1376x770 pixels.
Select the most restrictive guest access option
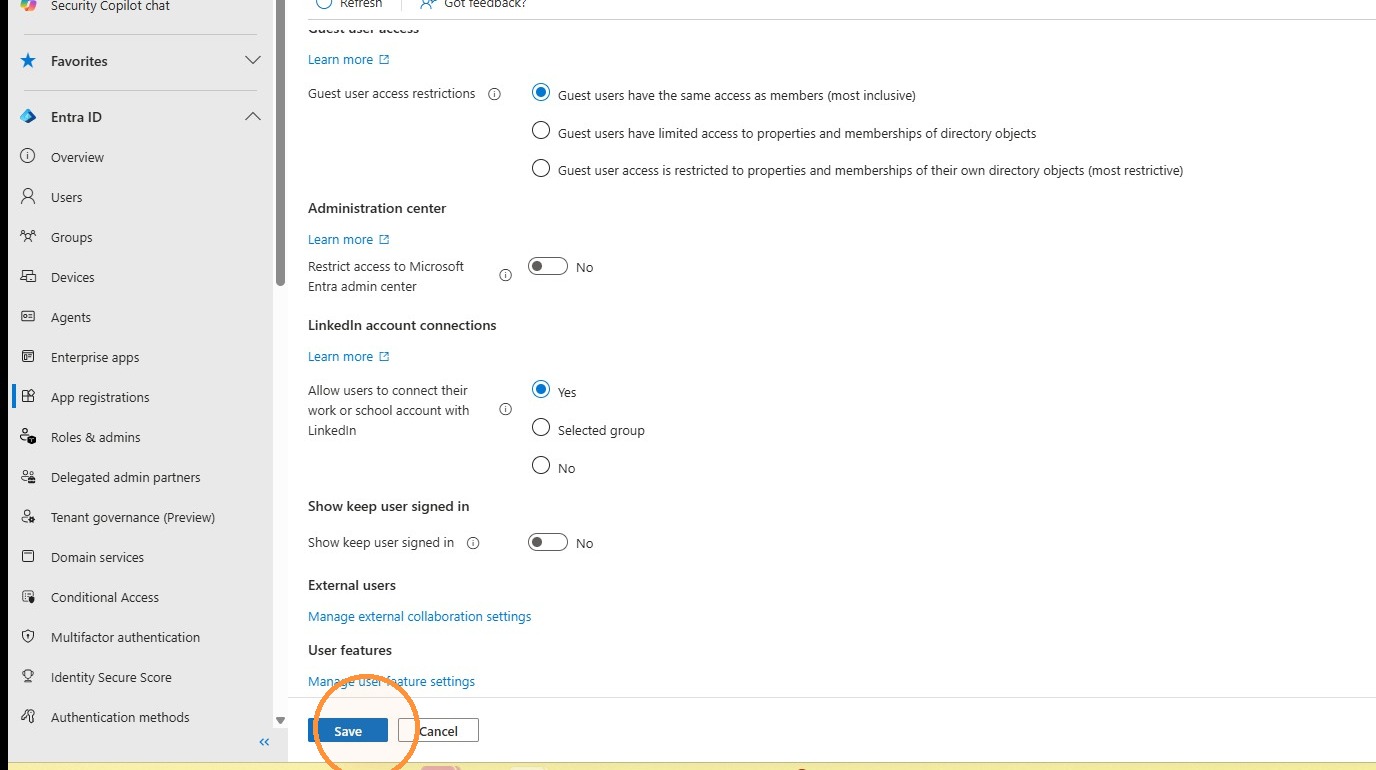(x=541, y=169)
